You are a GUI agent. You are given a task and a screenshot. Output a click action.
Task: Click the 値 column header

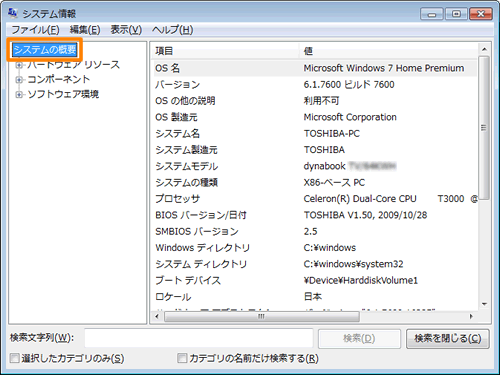tap(389, 51)
